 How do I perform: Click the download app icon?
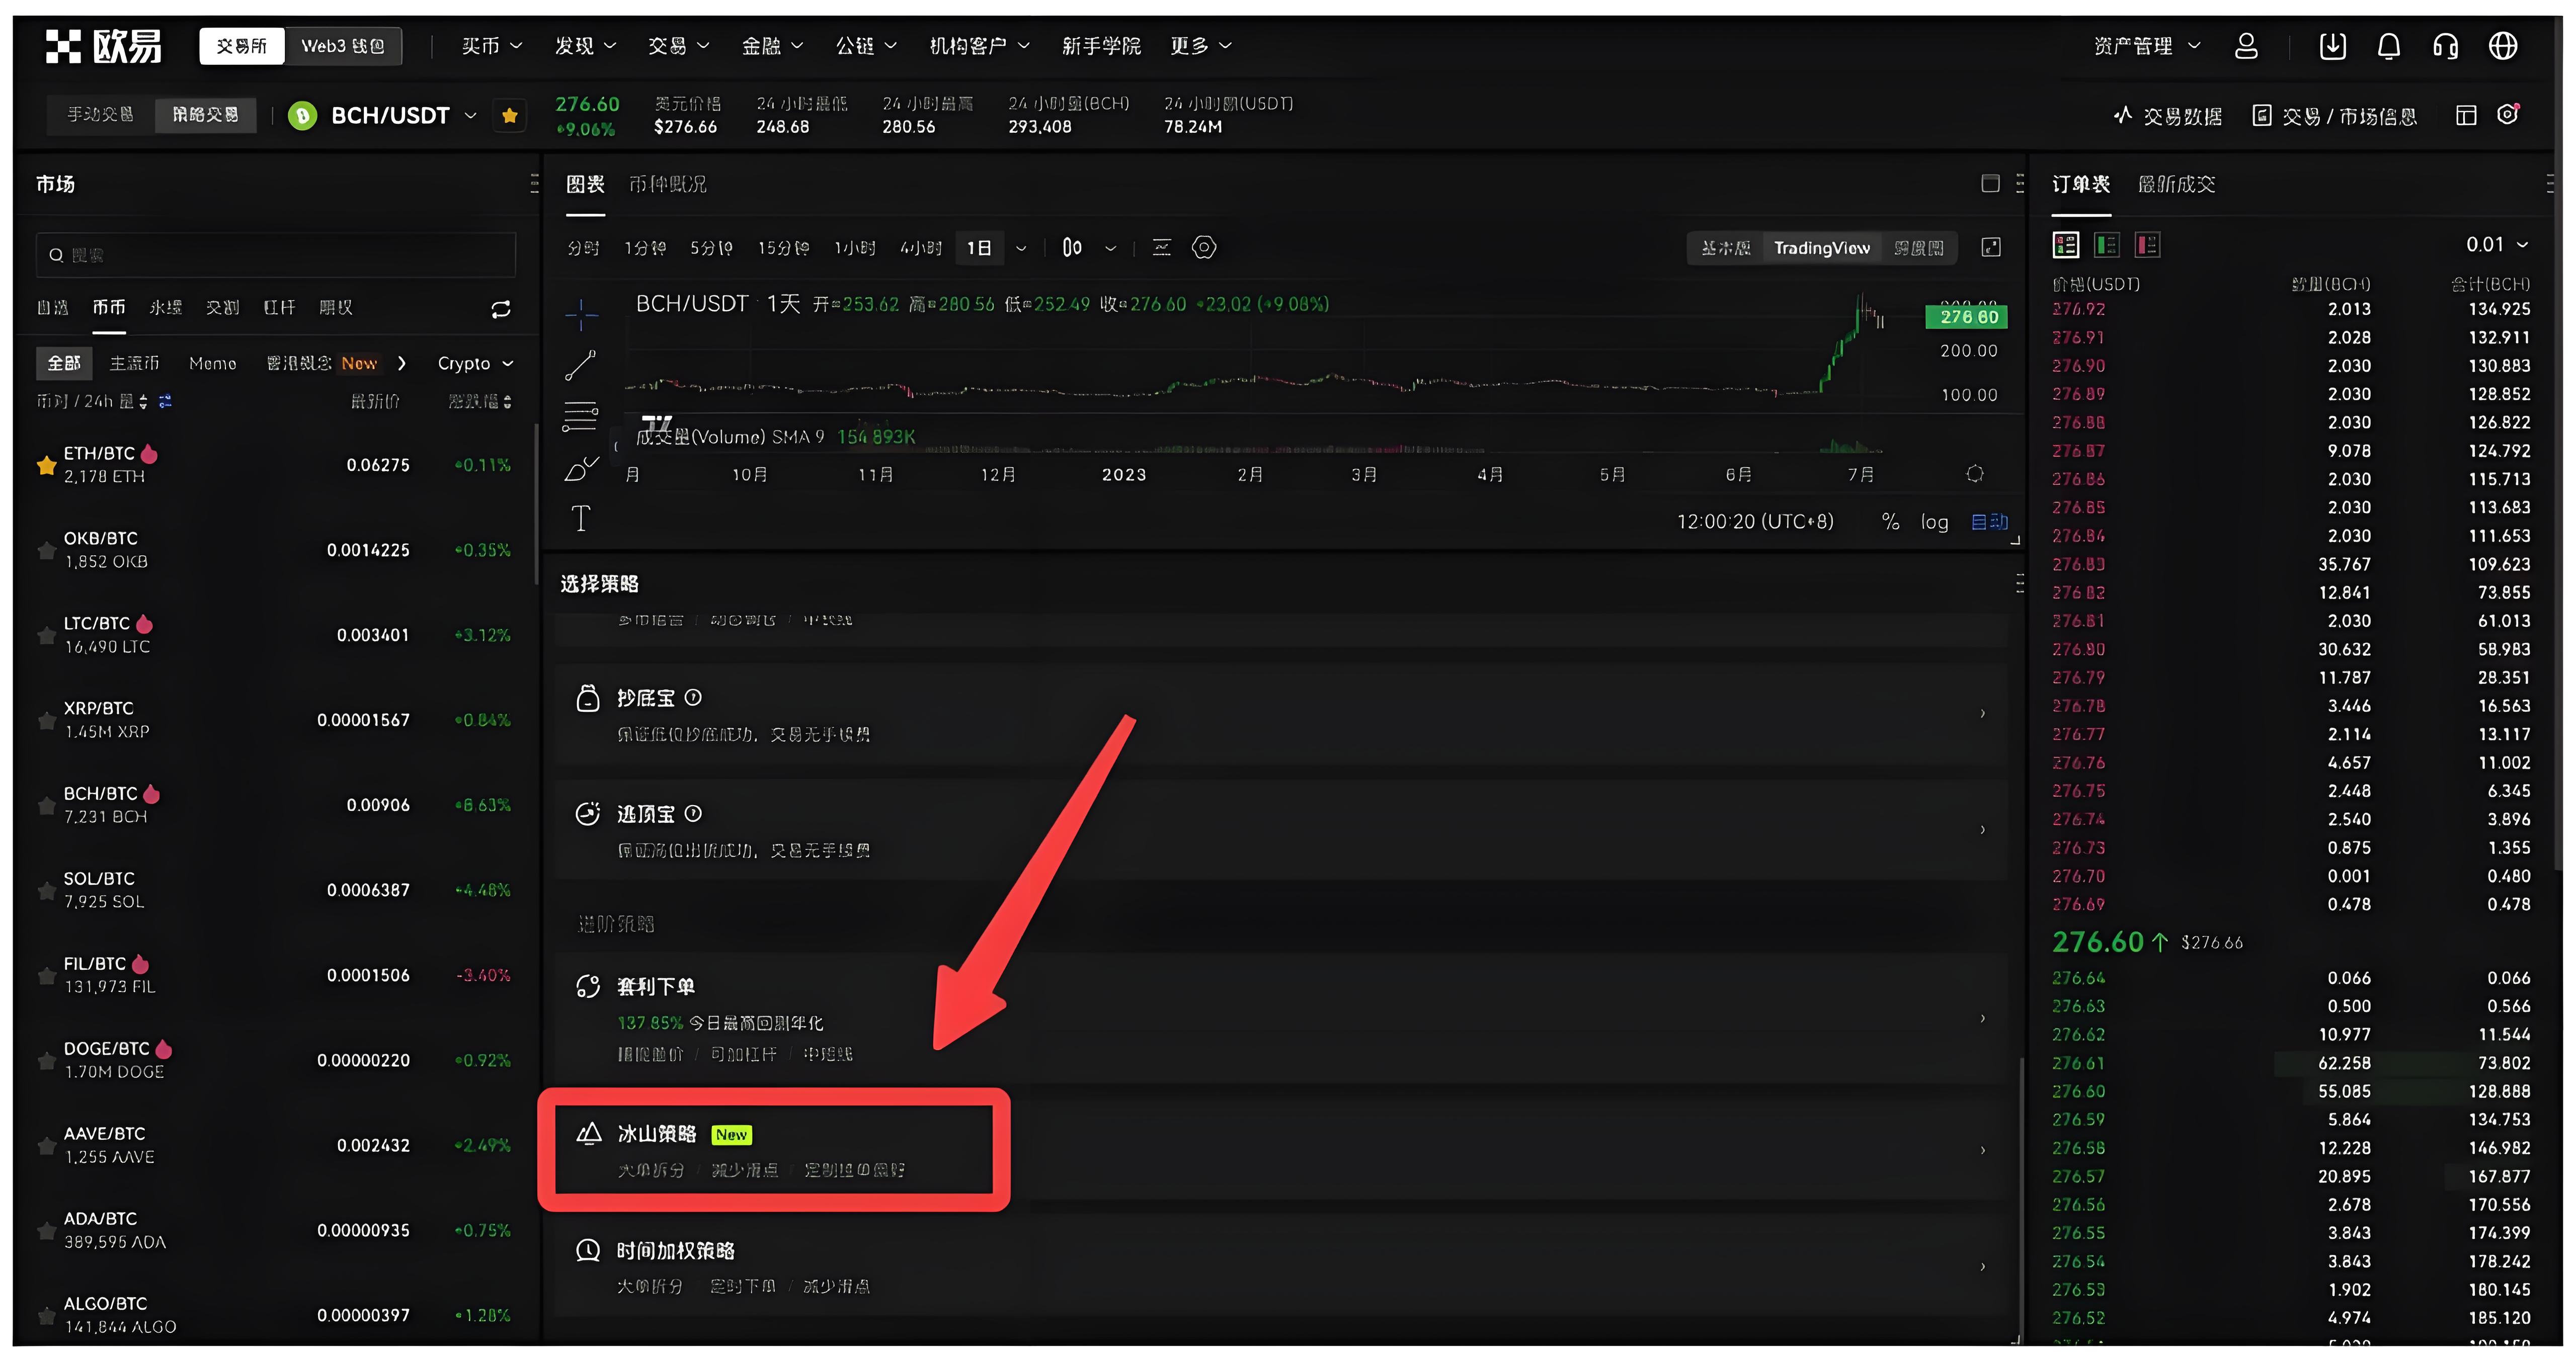click(2332, 46)
